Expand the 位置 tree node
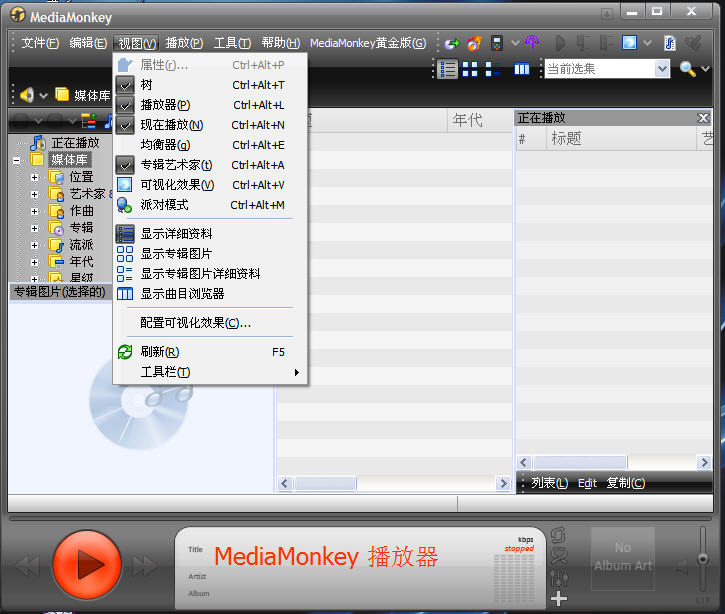 point(34,177)
